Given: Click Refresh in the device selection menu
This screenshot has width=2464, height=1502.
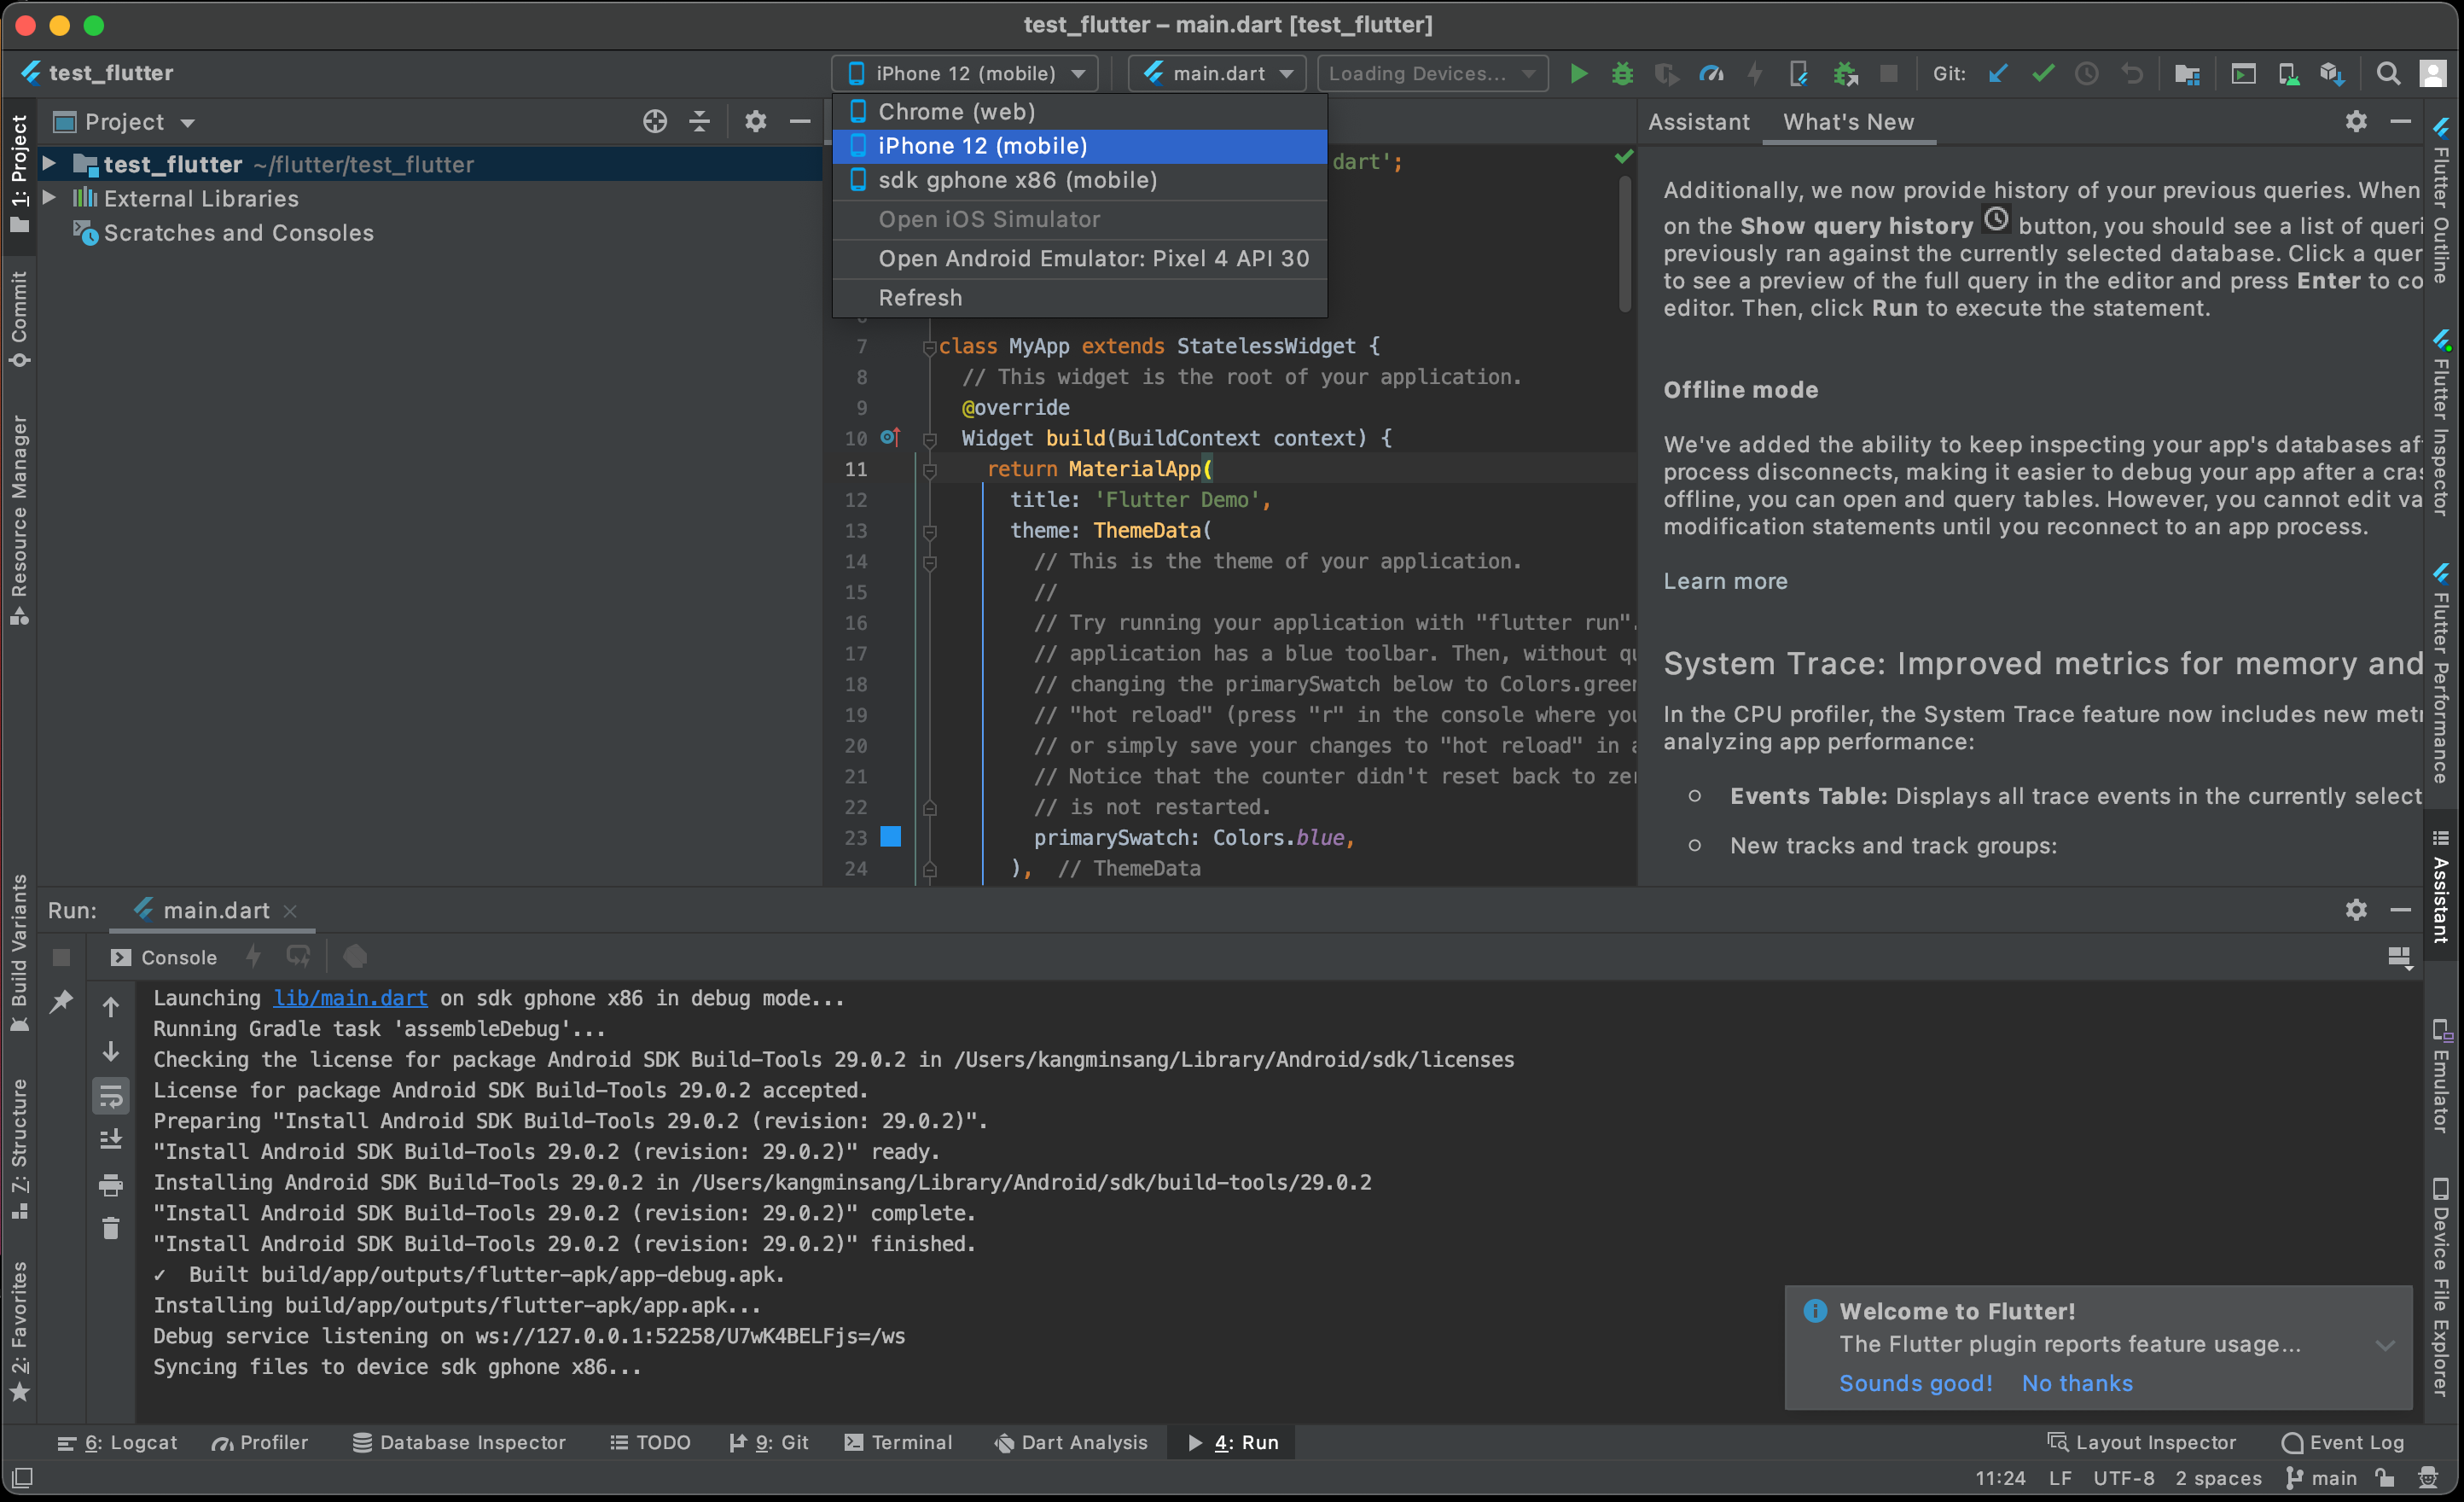Looking at the screenshot, I should (919, 297).
